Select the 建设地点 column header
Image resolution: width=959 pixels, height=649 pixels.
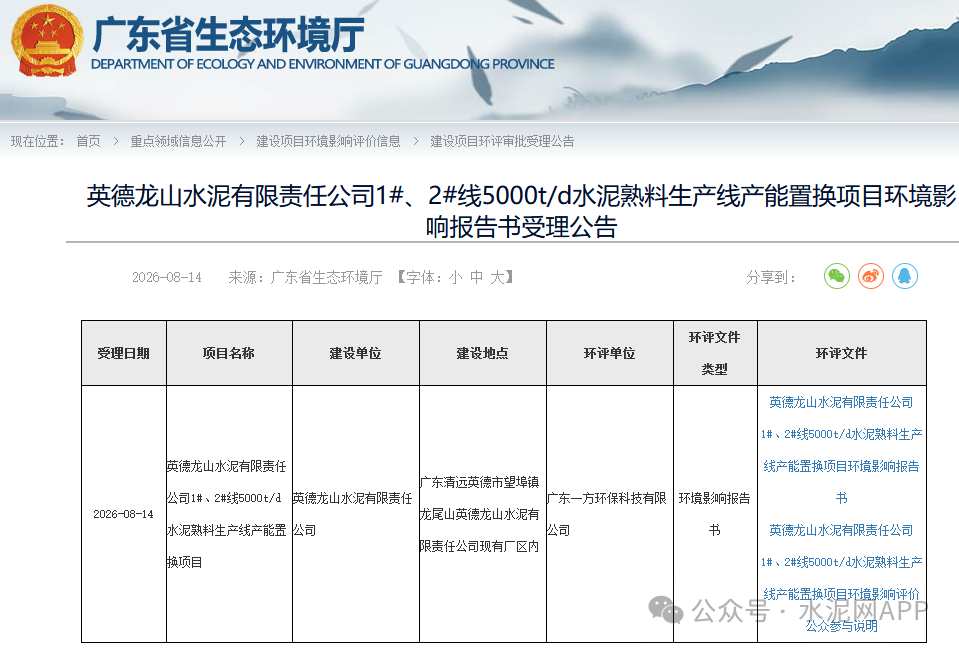point(483,353)
